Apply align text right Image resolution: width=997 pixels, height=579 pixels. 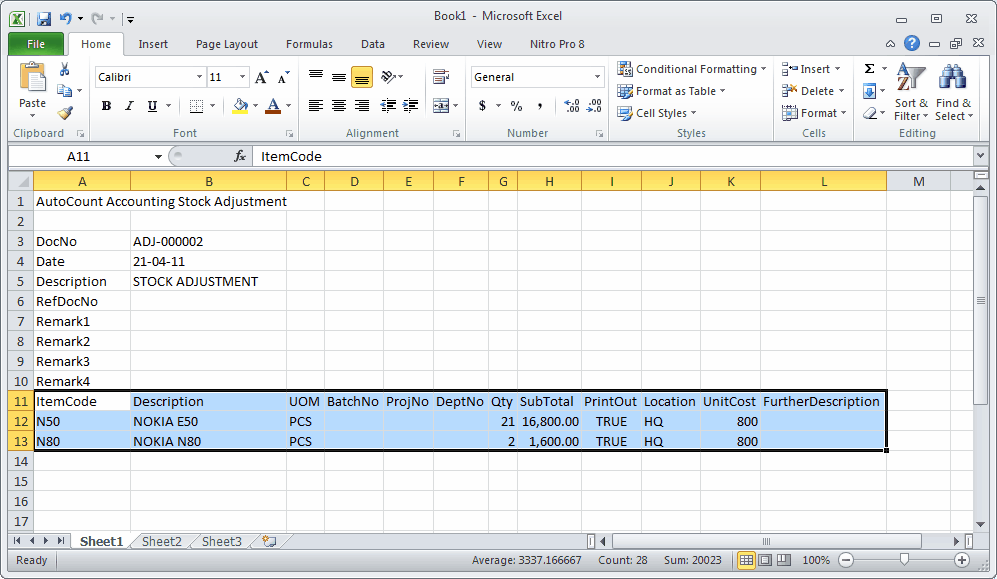pos(361,106)
